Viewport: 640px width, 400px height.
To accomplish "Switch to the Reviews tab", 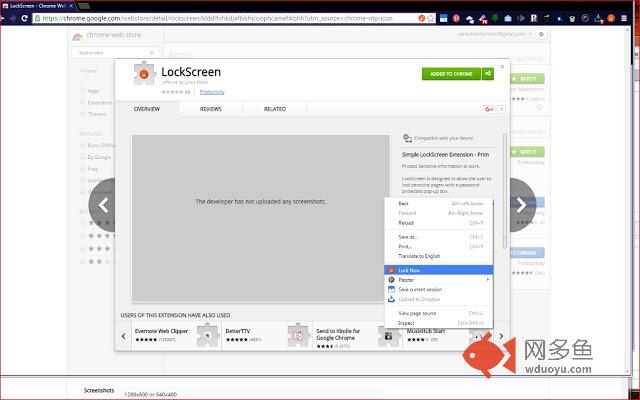I will pos(211,108).
